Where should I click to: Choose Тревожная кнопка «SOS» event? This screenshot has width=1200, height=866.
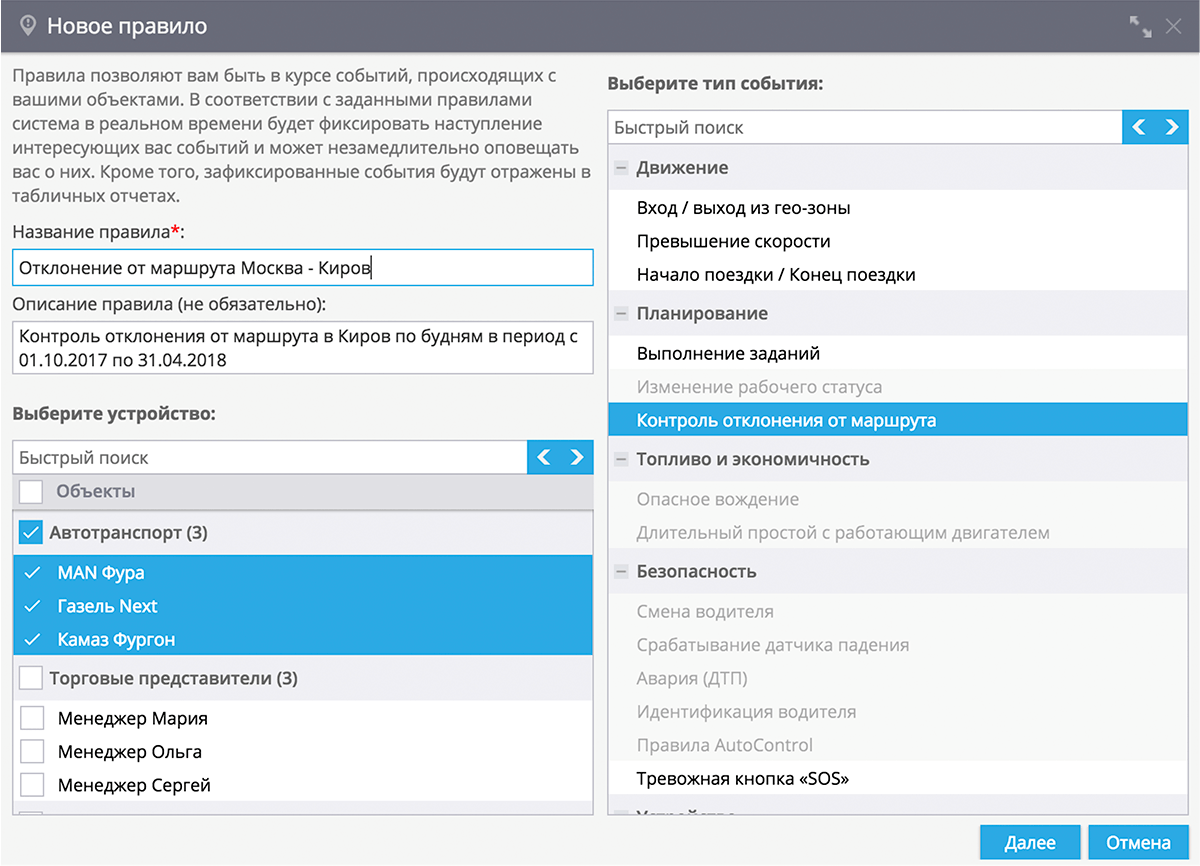[x=742, y=778]
